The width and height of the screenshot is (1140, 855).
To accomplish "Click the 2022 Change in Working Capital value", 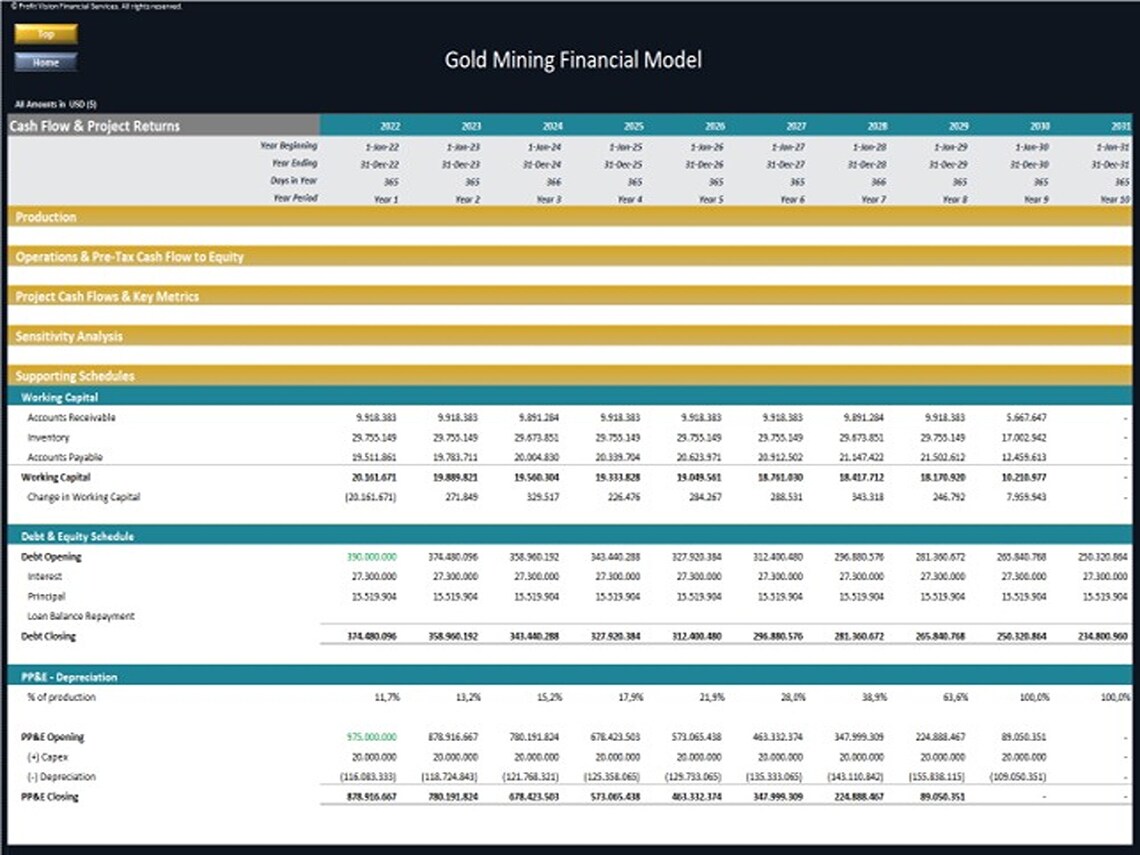I will tap(370, 497).
